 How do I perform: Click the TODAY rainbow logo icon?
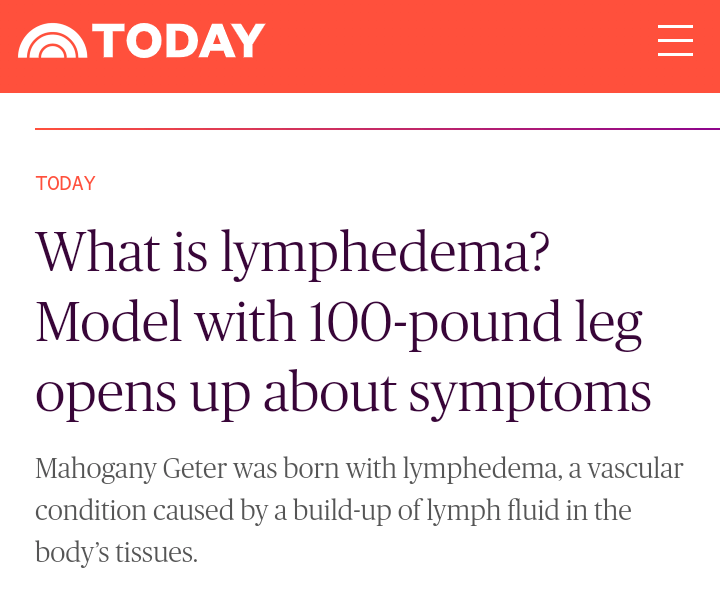pyautogui.click(x=52, y=42)
